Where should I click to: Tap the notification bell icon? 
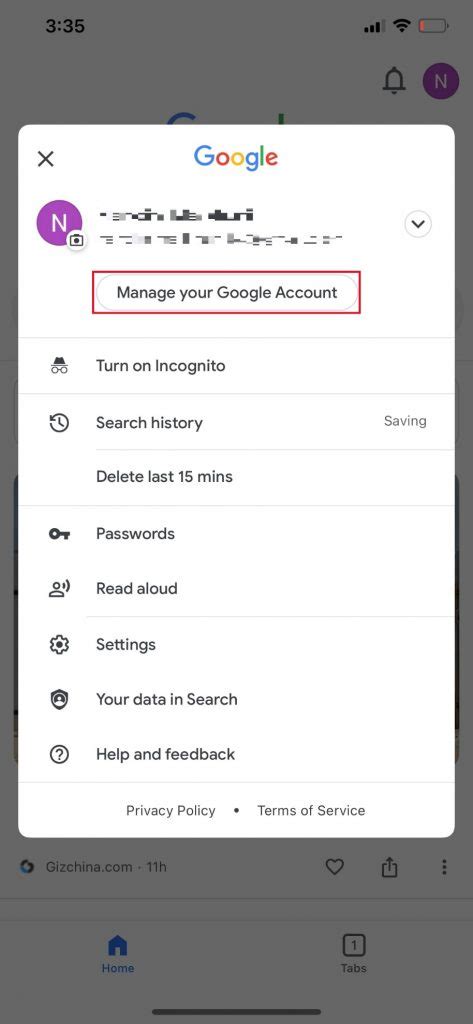click(394, 81)
